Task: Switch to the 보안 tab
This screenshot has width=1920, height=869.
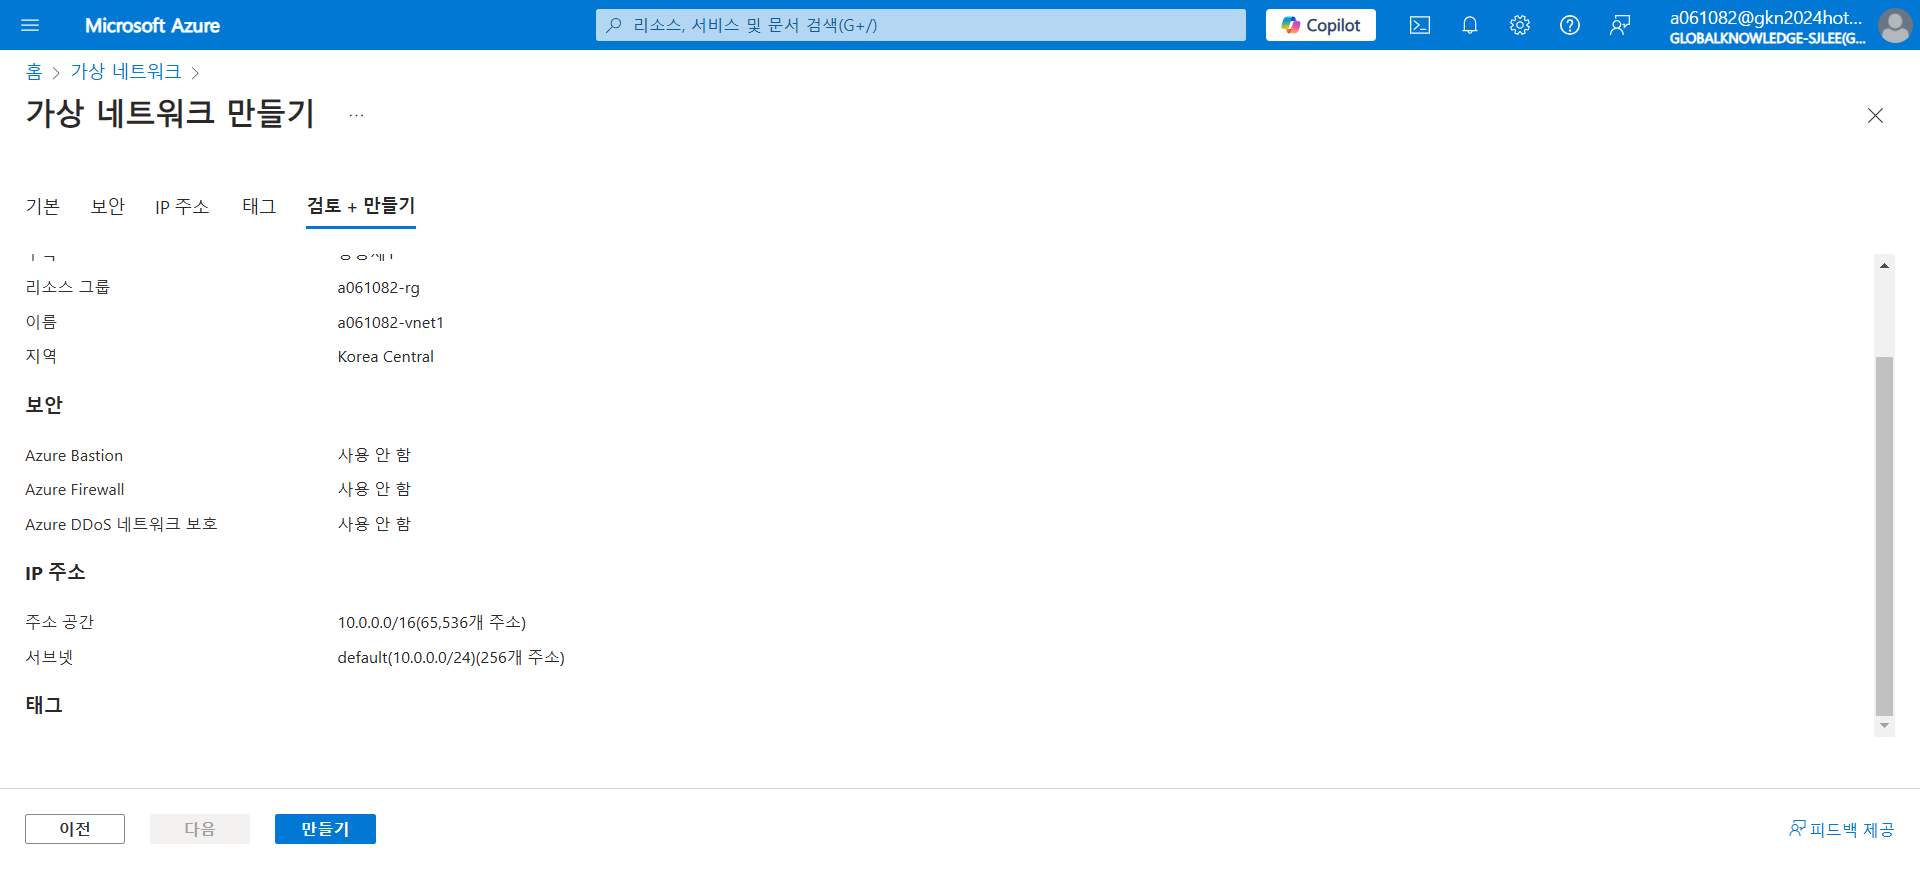Action: tap(108, 206)
